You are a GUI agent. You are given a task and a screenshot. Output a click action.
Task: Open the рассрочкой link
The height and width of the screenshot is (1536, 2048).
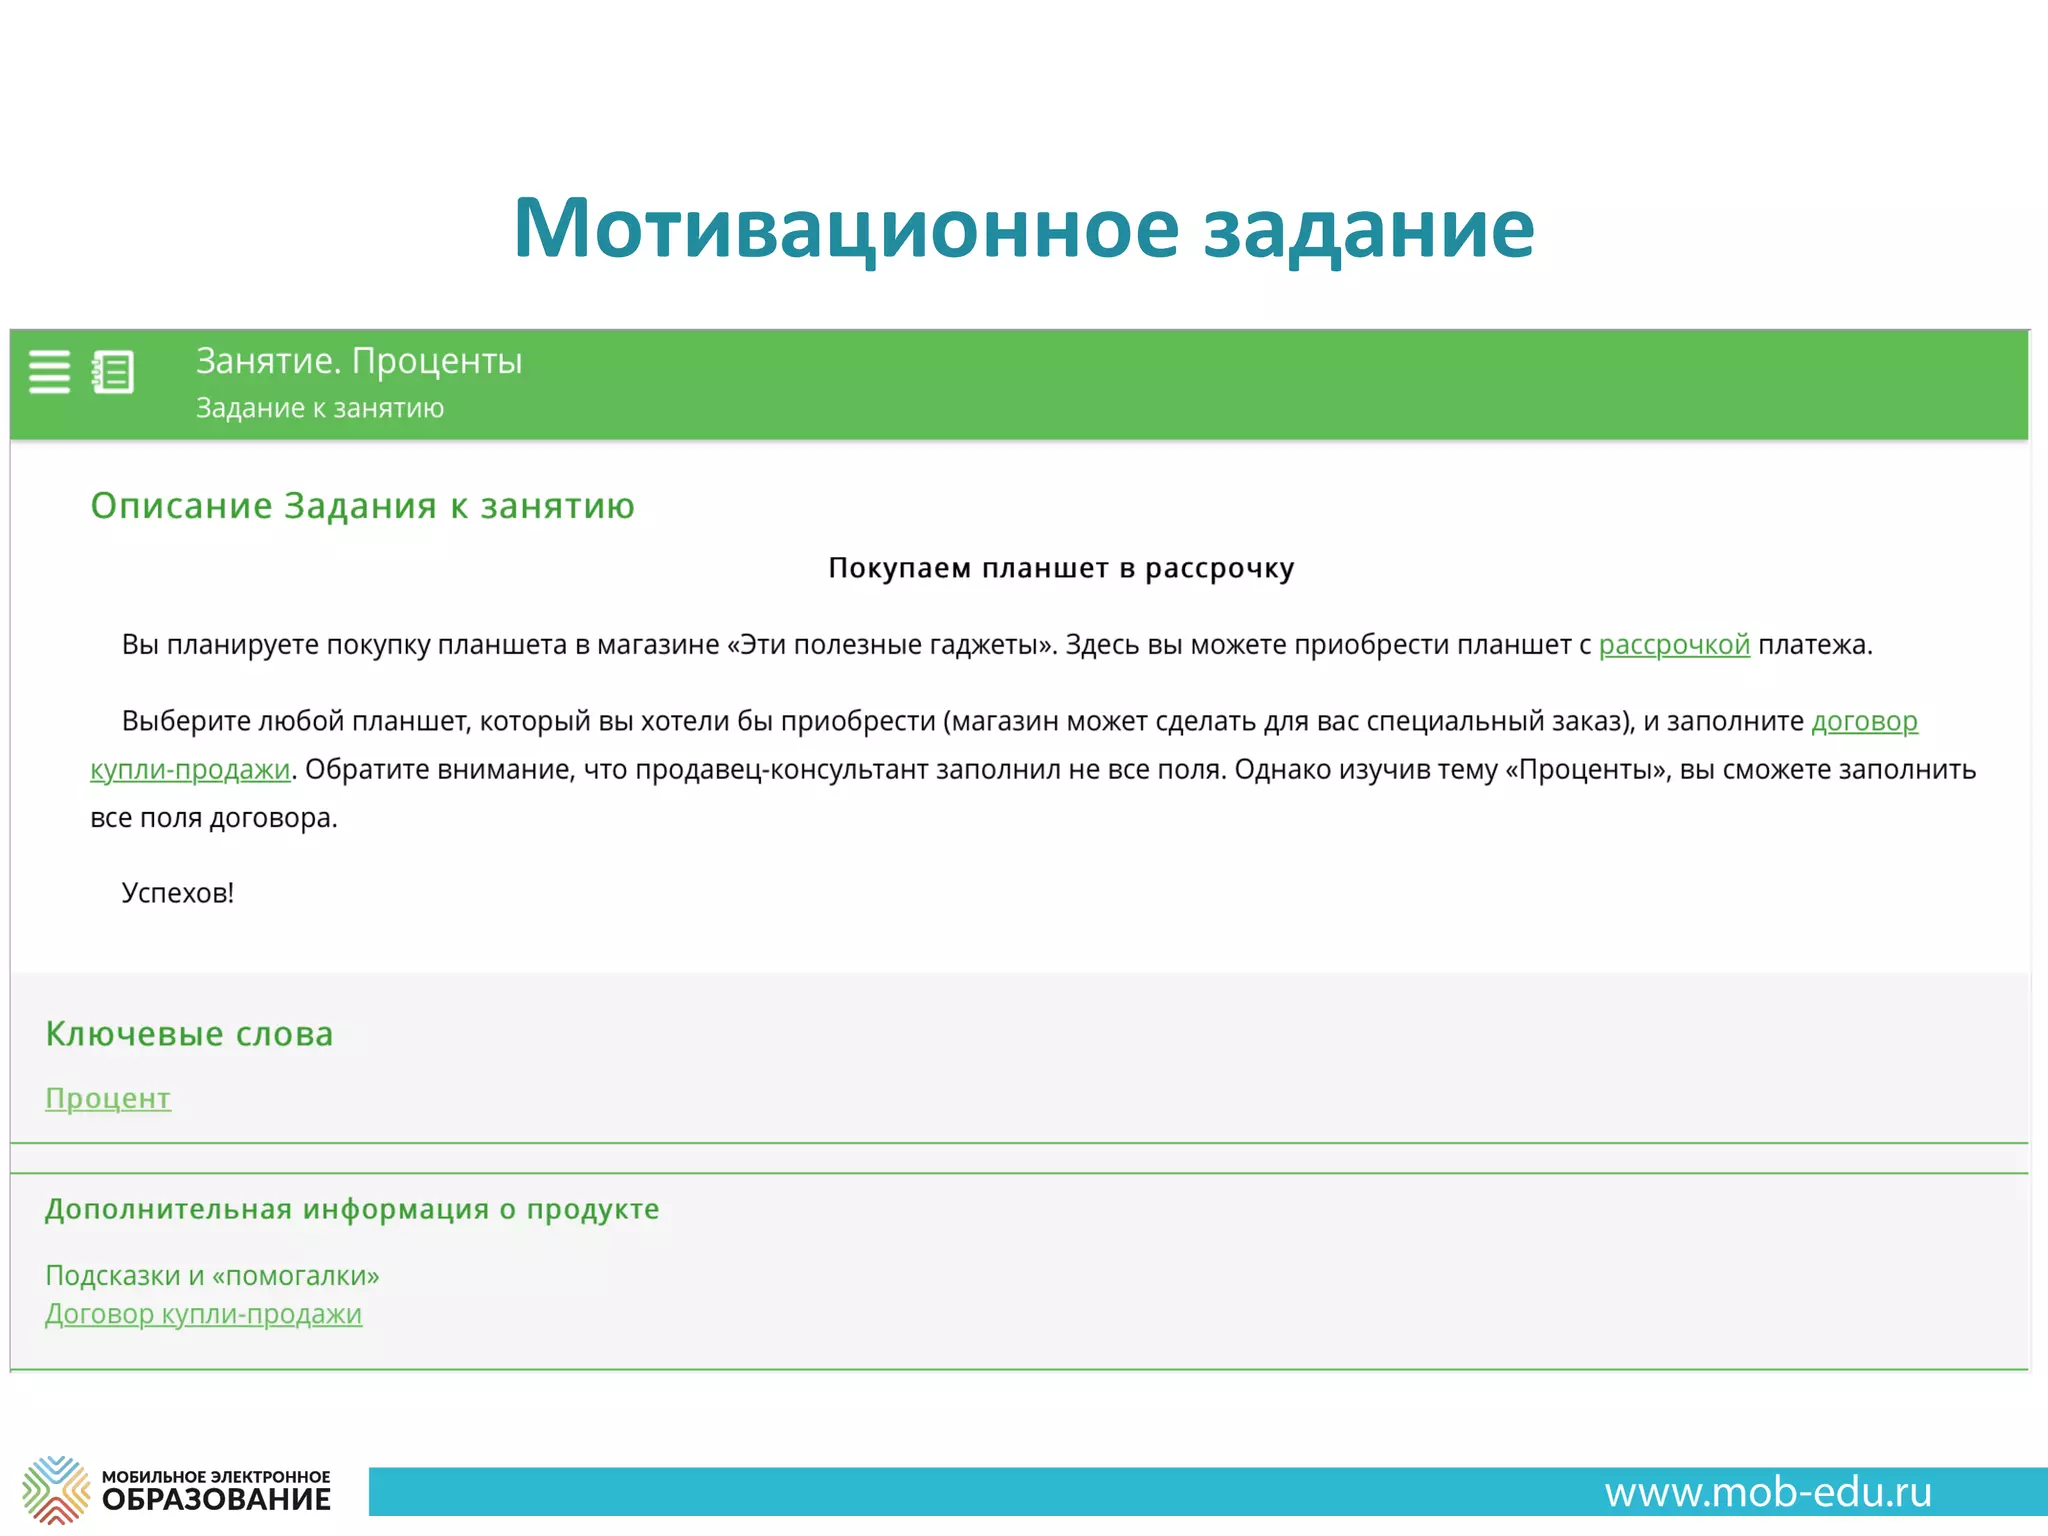(x=1674, y=645)
